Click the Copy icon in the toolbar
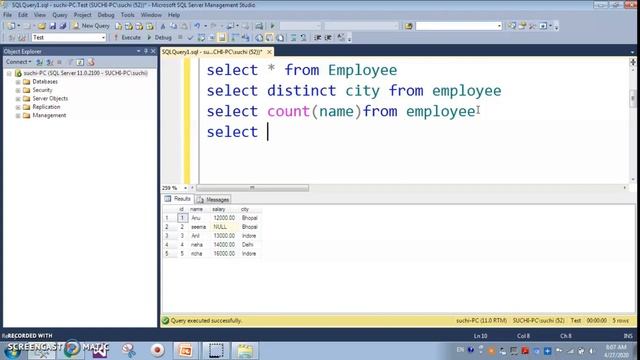The height and width of the screenshot is (360, 640). (173, 26)
